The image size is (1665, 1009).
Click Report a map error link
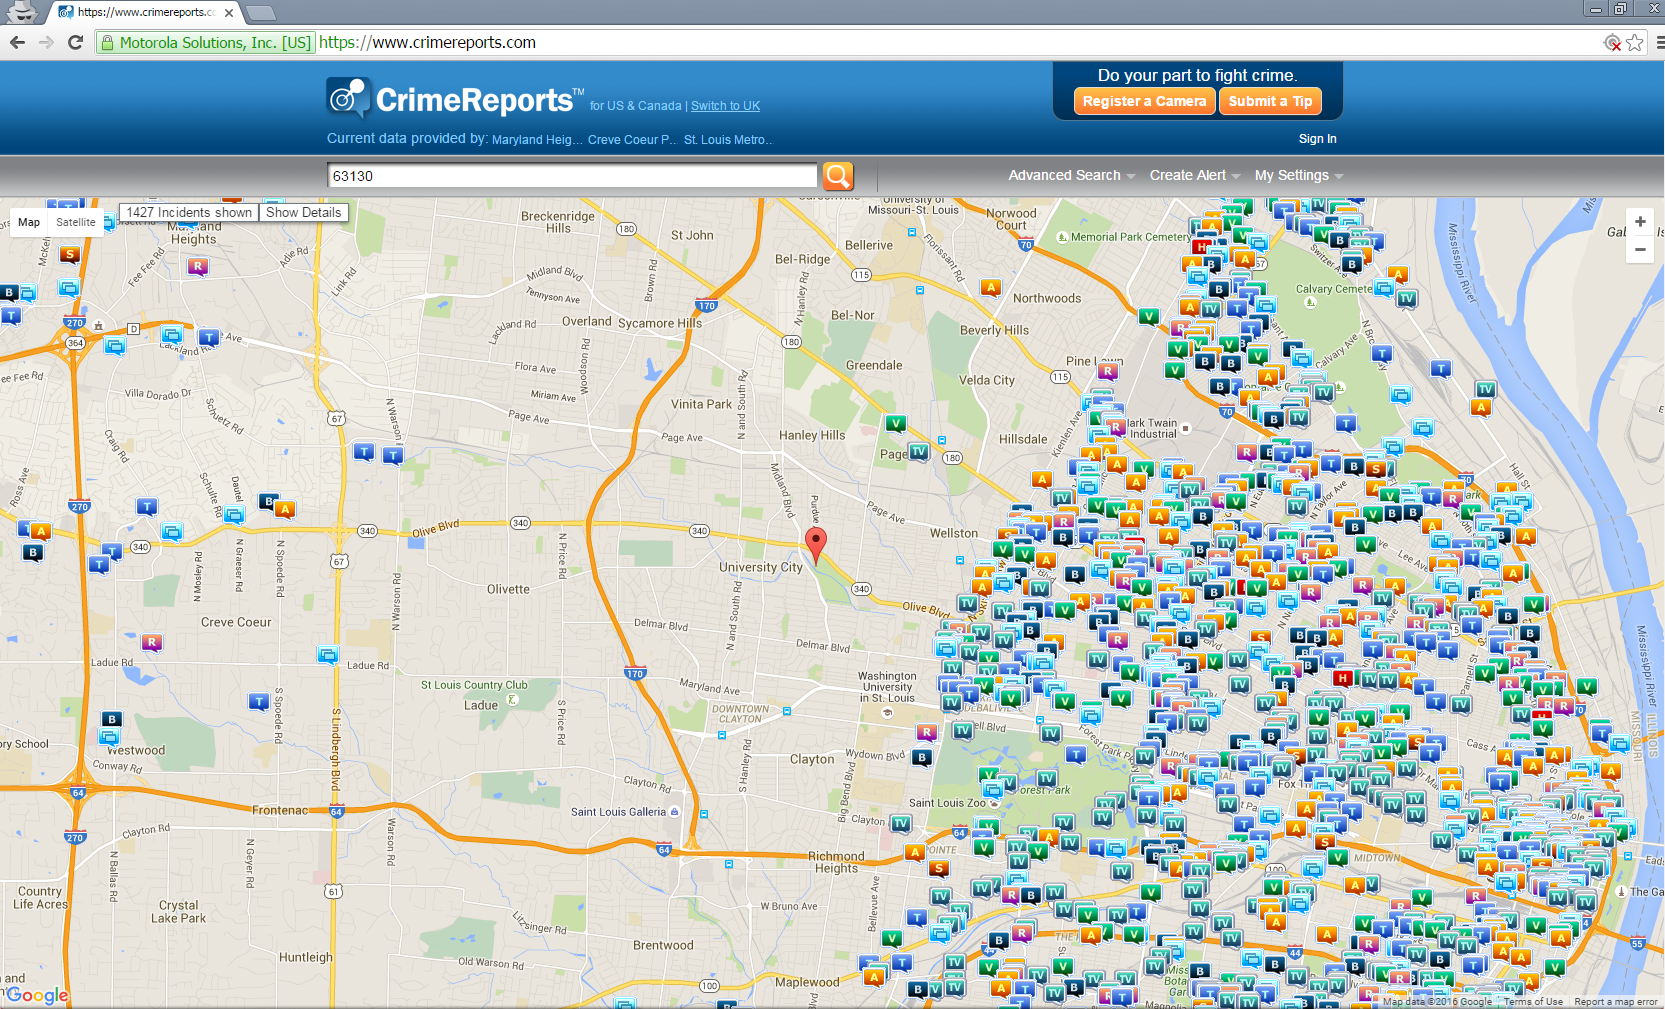coord(1616,1002)
